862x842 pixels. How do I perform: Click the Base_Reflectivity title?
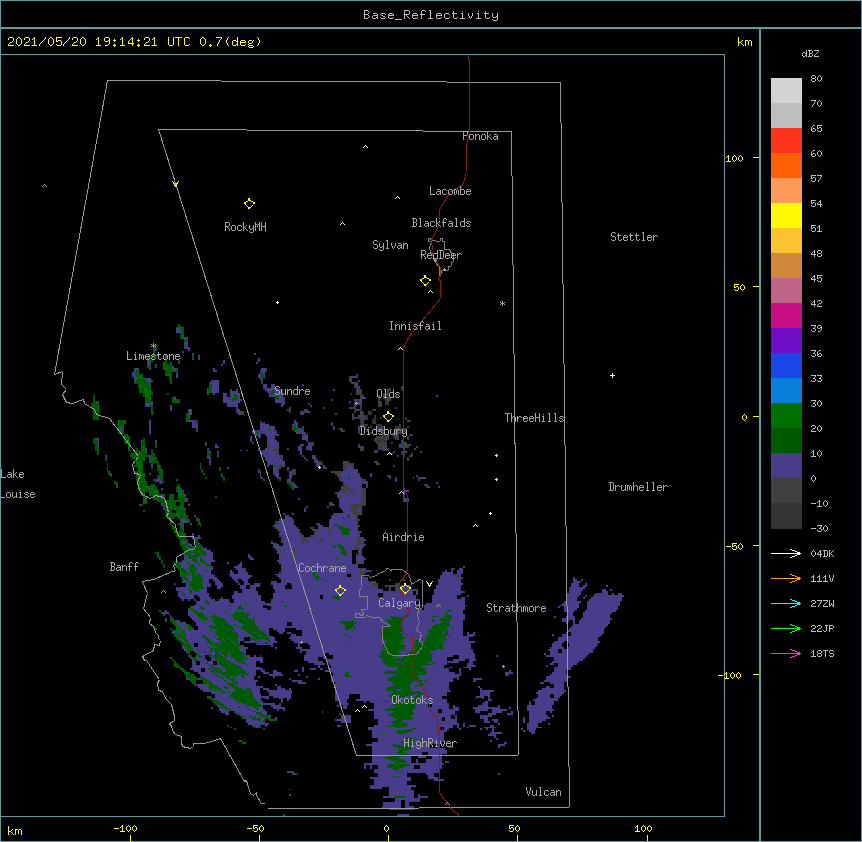(x=431, y=15)
